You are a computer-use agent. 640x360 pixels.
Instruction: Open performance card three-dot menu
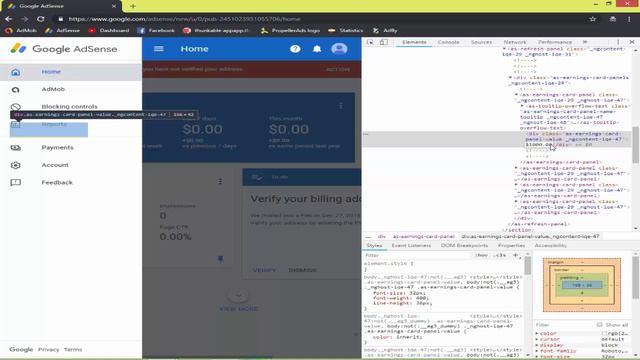220,181
